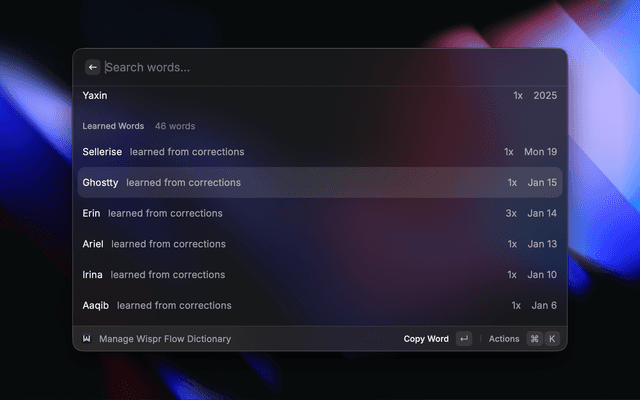Click the back arrow button
Viewport: 640px width, 400px height.
coord(92,67)
